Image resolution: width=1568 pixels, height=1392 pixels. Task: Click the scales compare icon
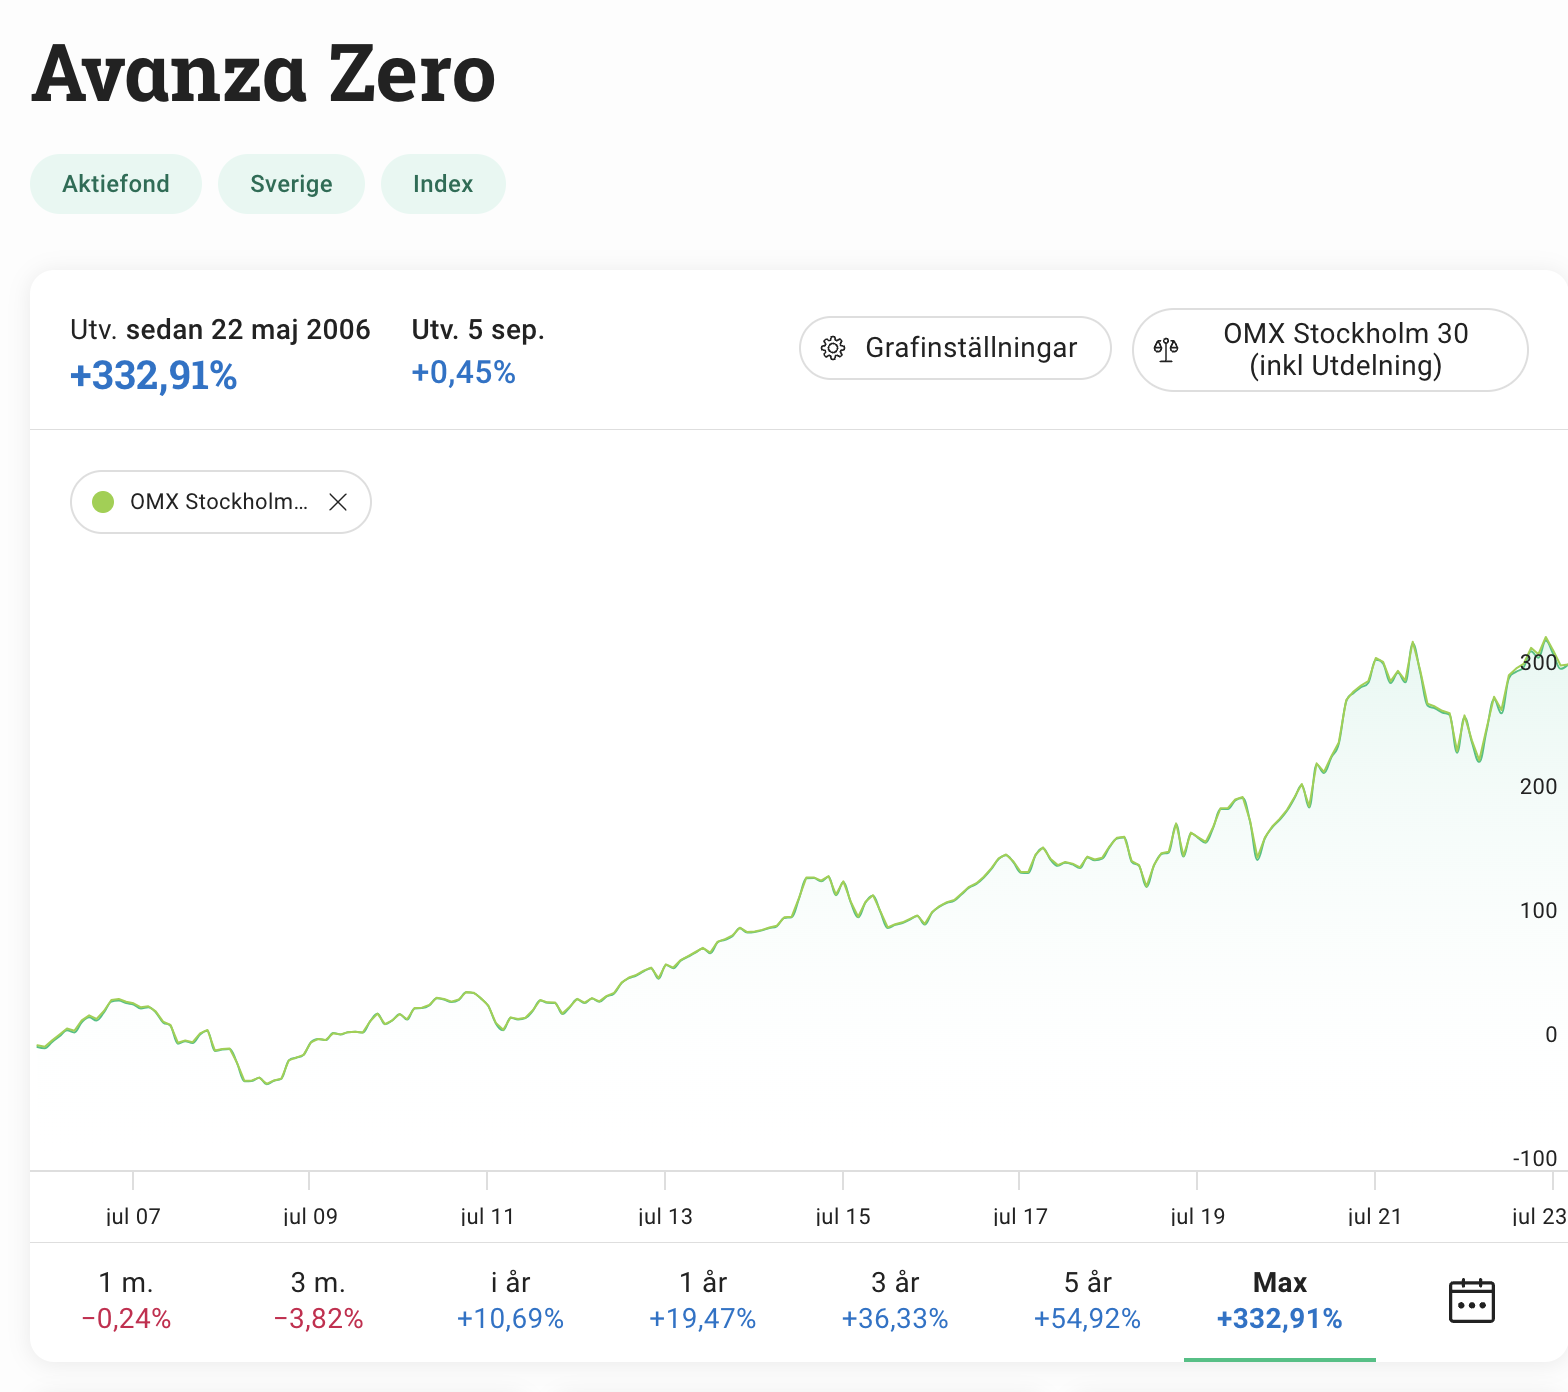point(1166,350)
